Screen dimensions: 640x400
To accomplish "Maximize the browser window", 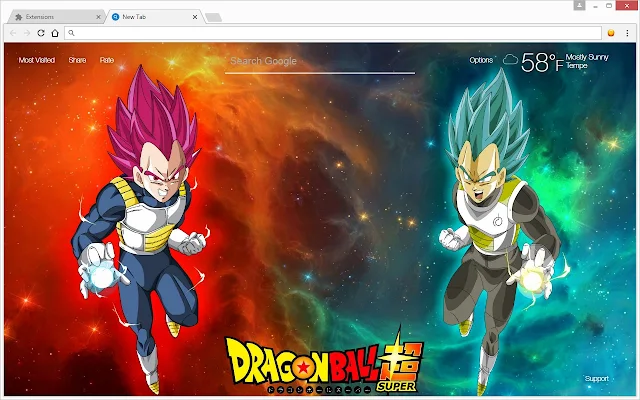I will click(x=609, y=6).
